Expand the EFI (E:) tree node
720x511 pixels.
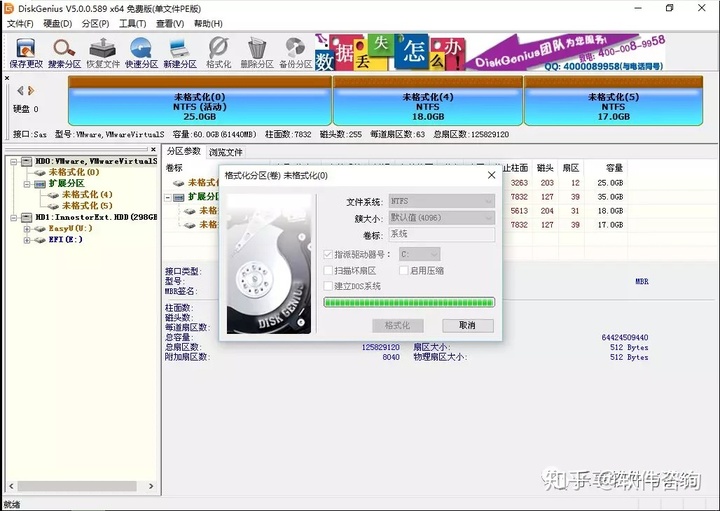[x=27, y=240]
